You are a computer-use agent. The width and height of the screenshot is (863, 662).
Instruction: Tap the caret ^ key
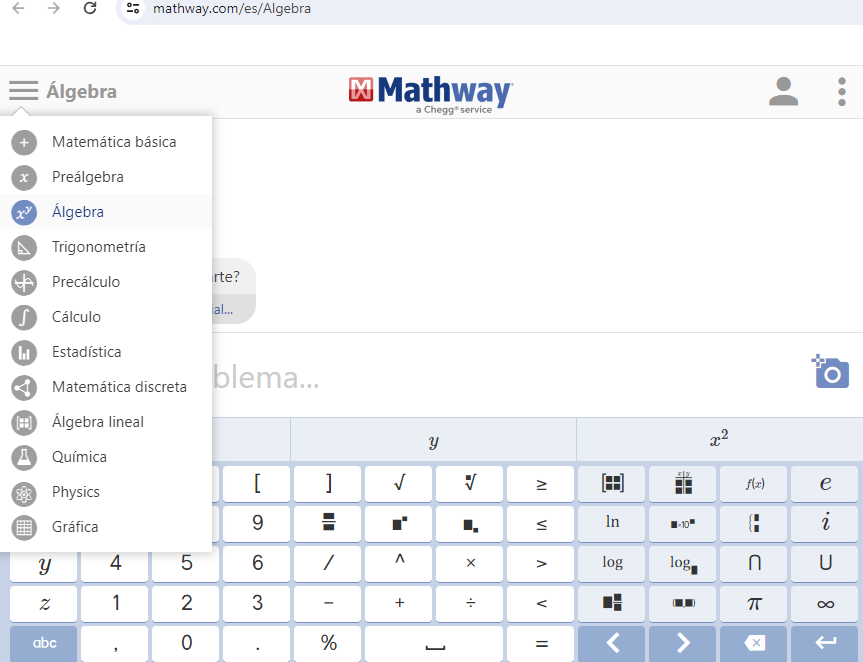tap(399, 563)
